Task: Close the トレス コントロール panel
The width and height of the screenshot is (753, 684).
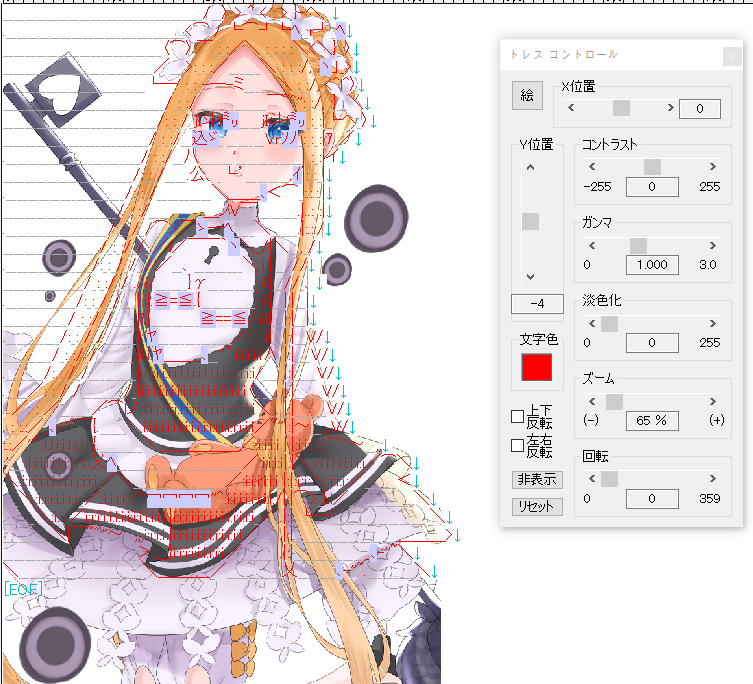Action: pyautogui.click(x=732, y=57)
